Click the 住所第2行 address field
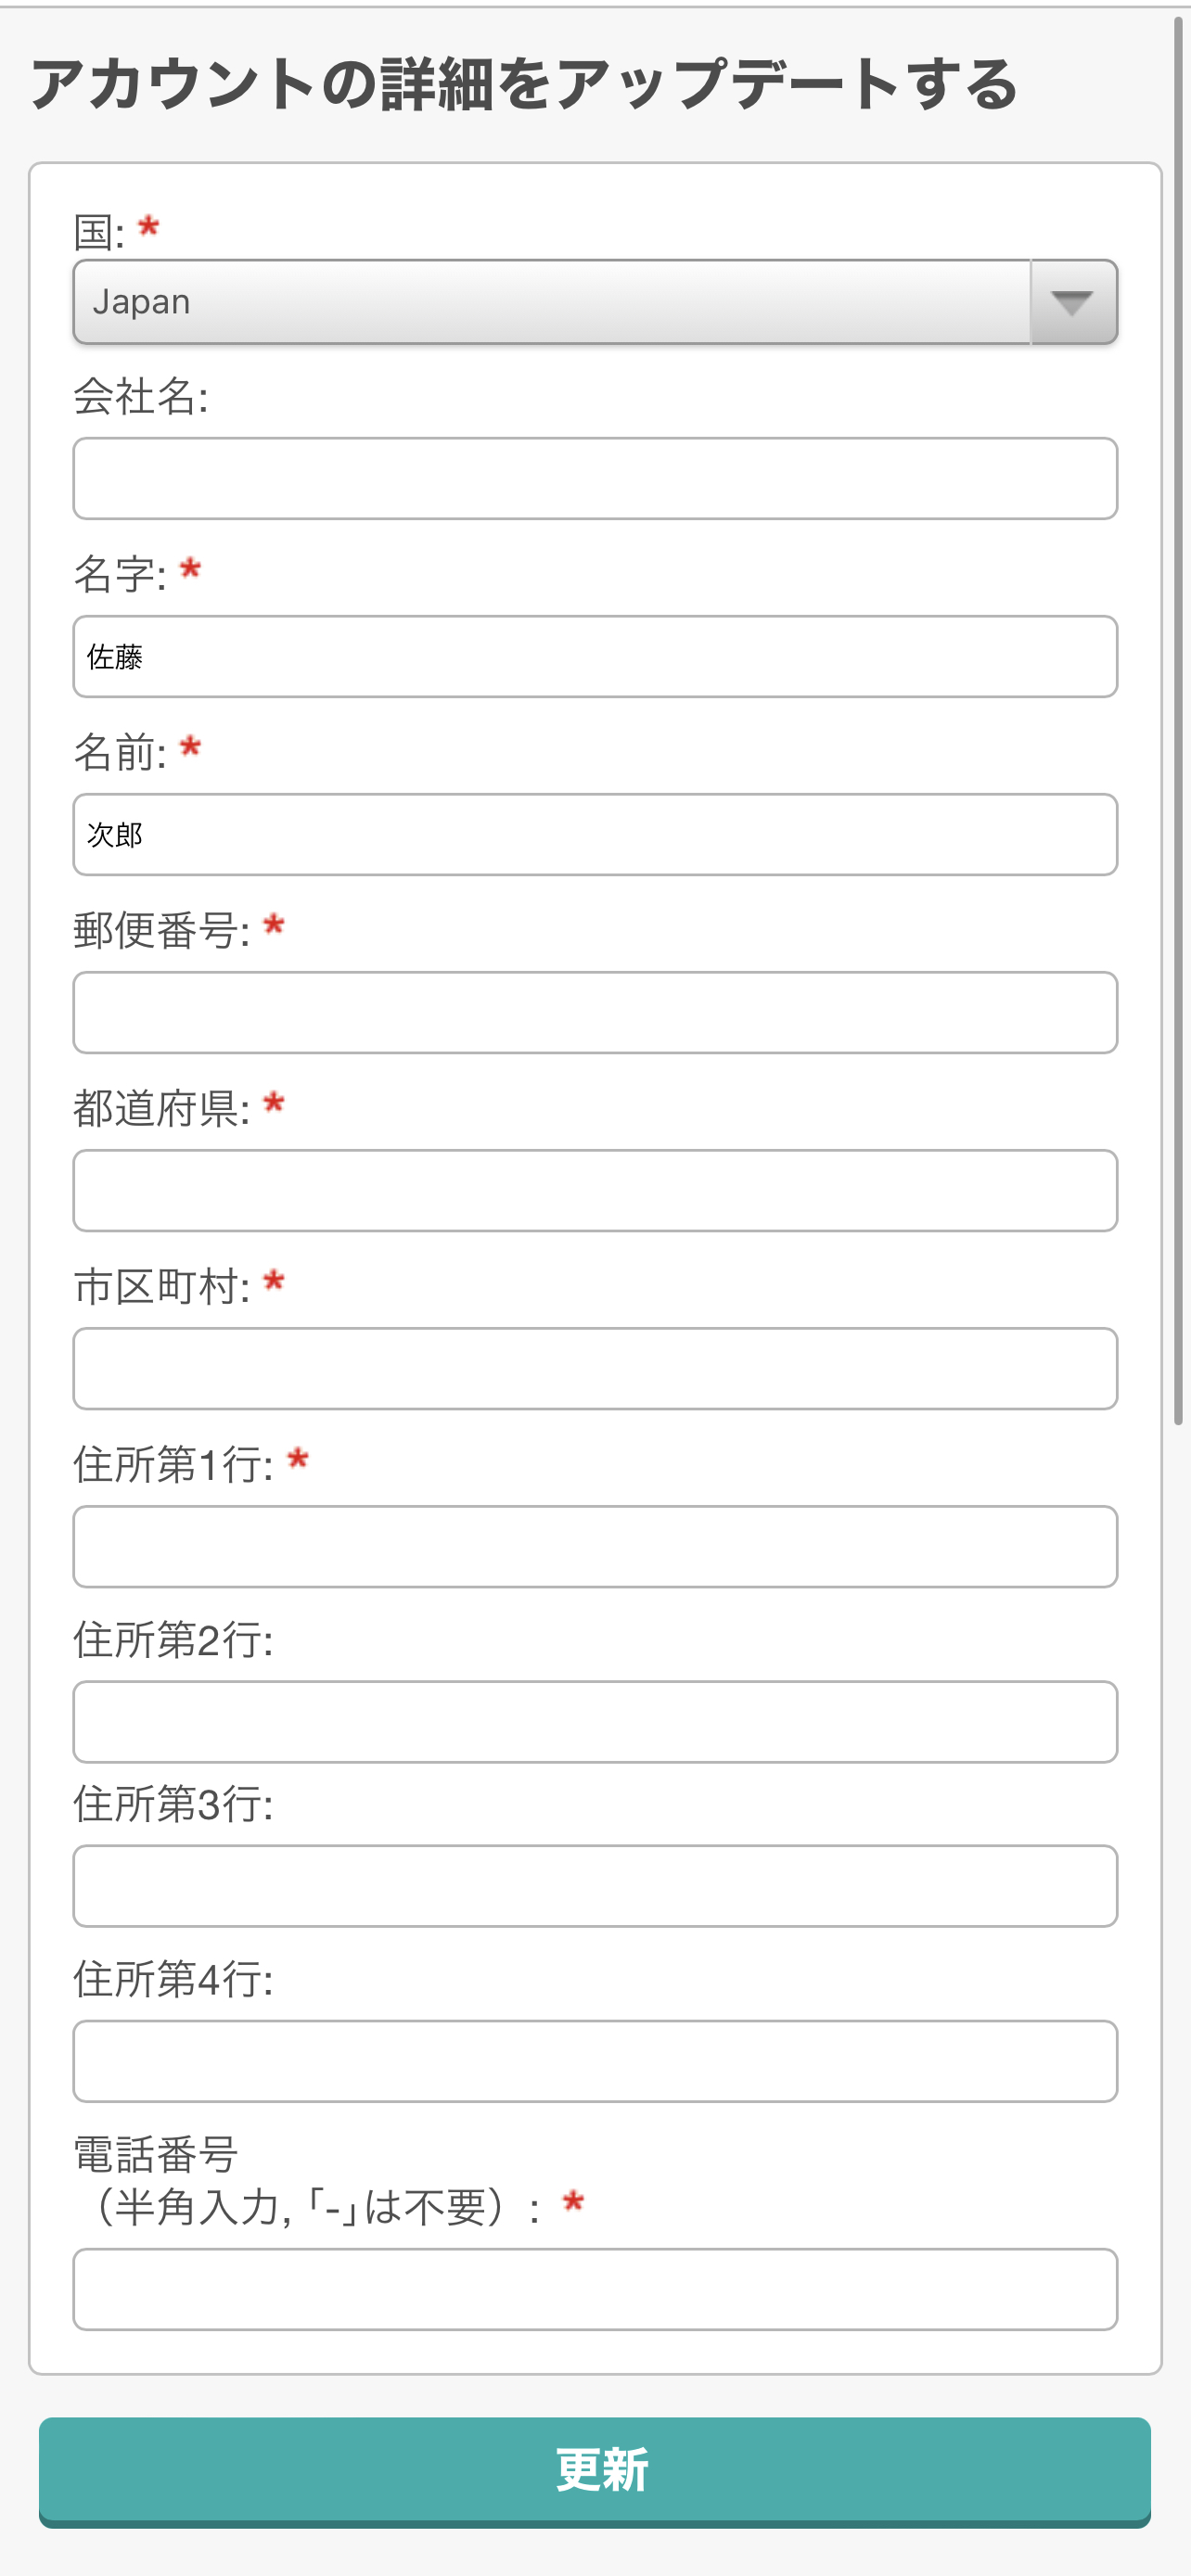1191x2576 pixels. coord(595,1721)
